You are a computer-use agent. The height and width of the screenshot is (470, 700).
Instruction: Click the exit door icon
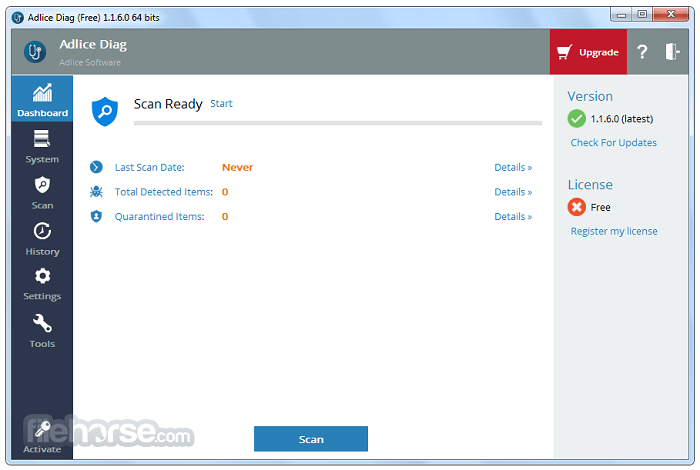(x=672, y=52)
